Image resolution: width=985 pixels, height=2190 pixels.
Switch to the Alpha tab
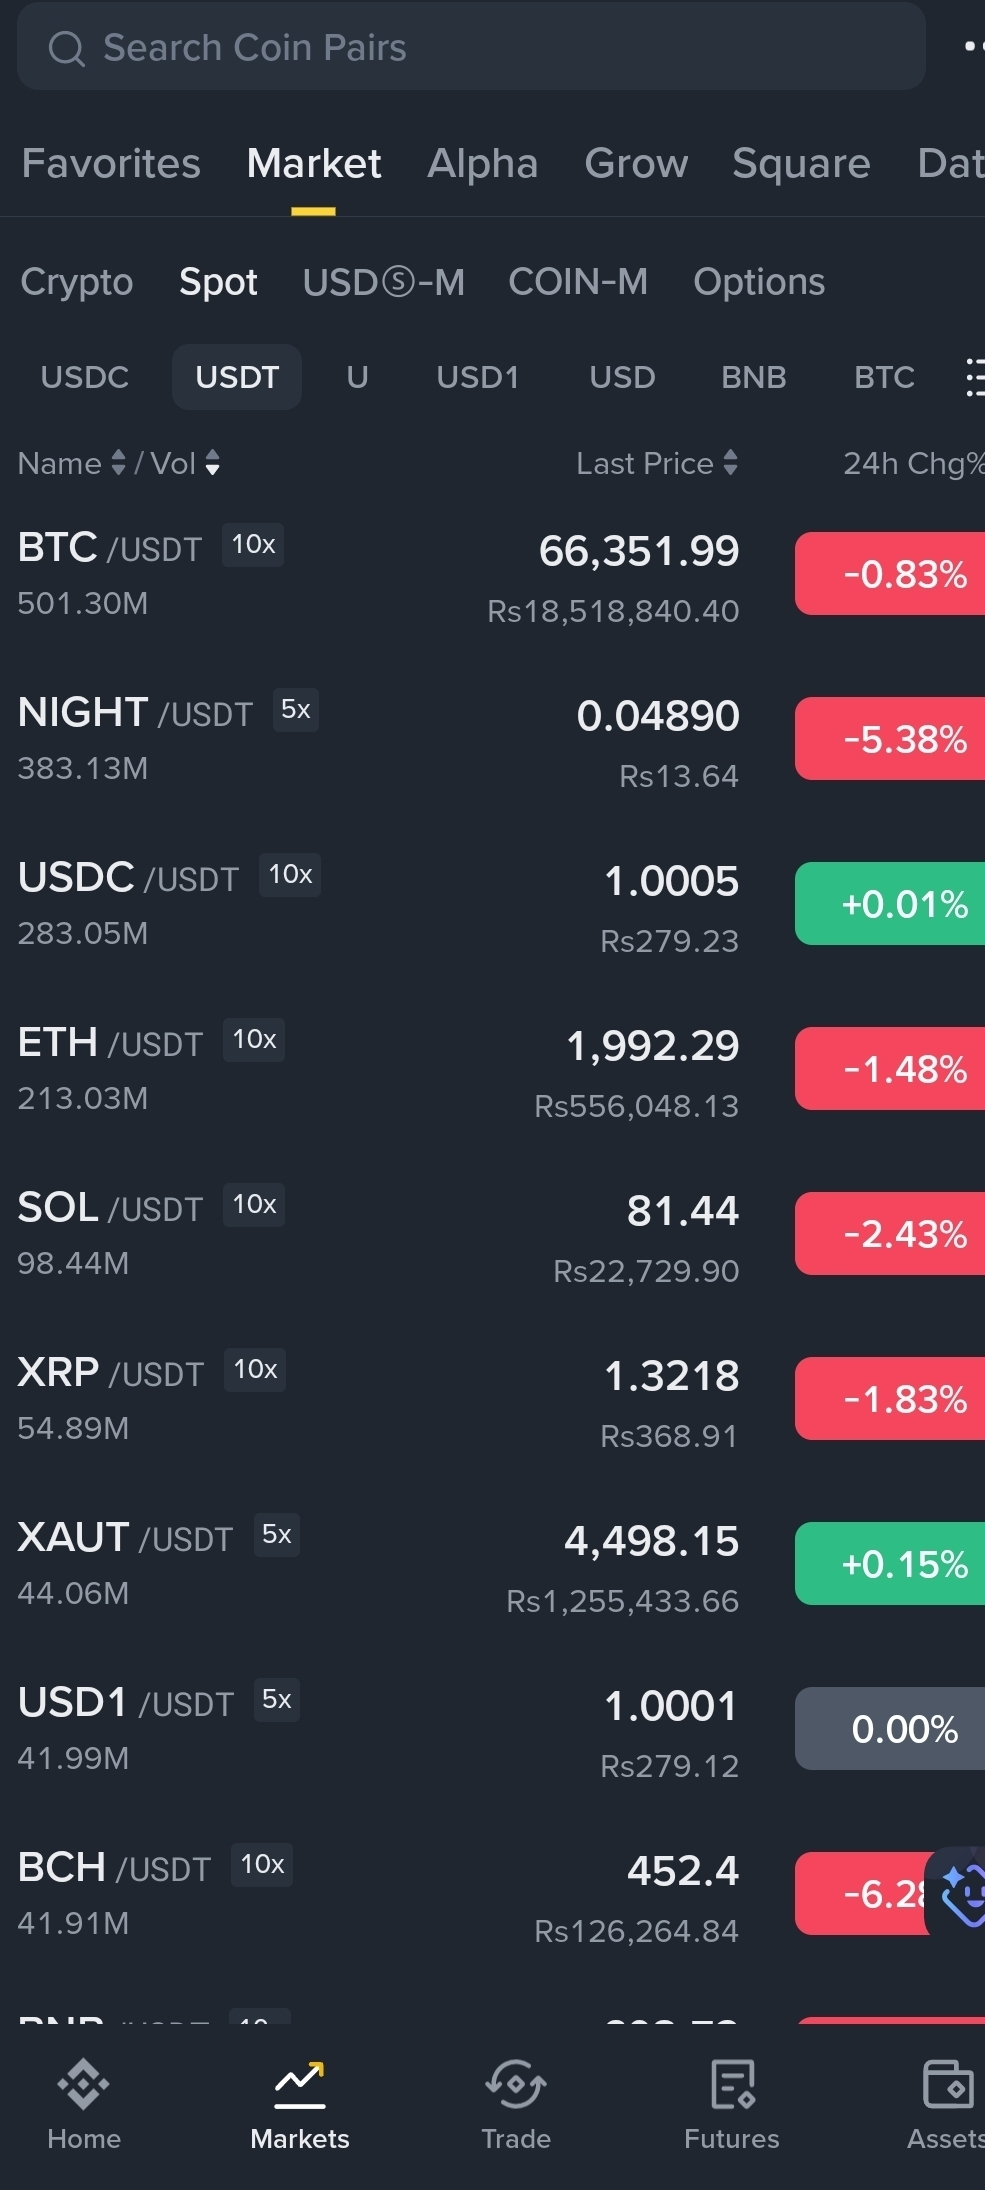482,163
